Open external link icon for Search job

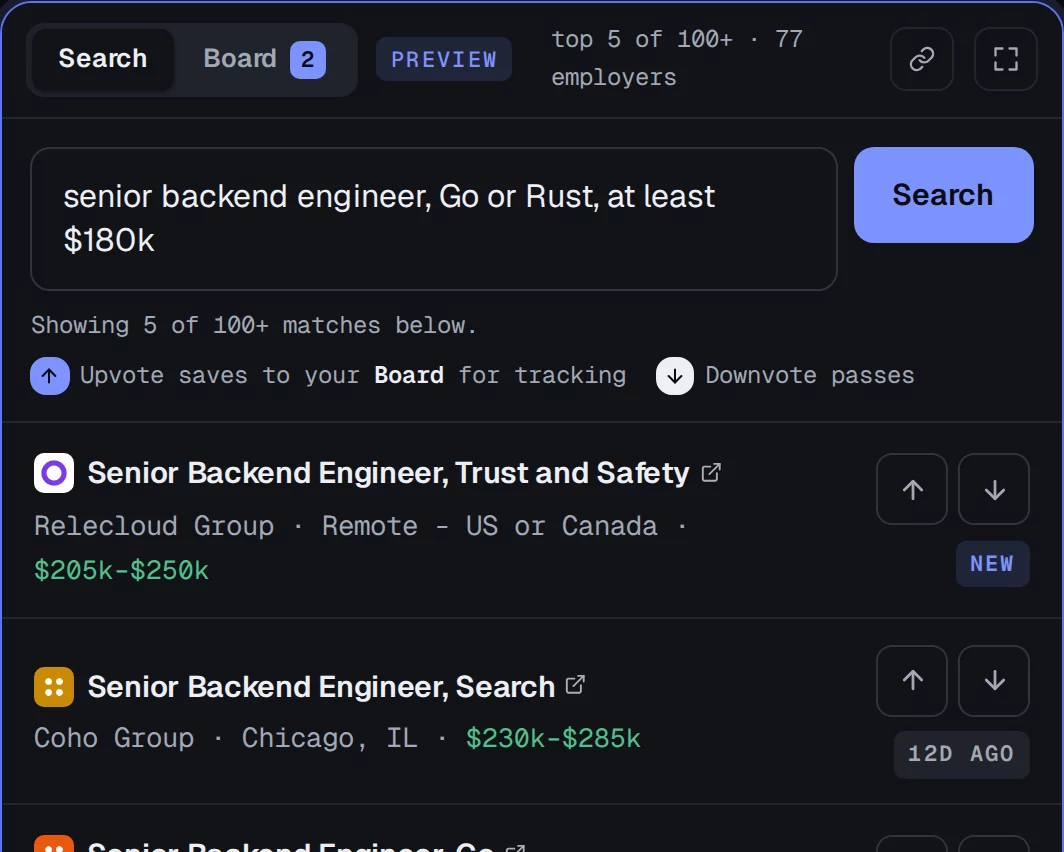(575, 685)
